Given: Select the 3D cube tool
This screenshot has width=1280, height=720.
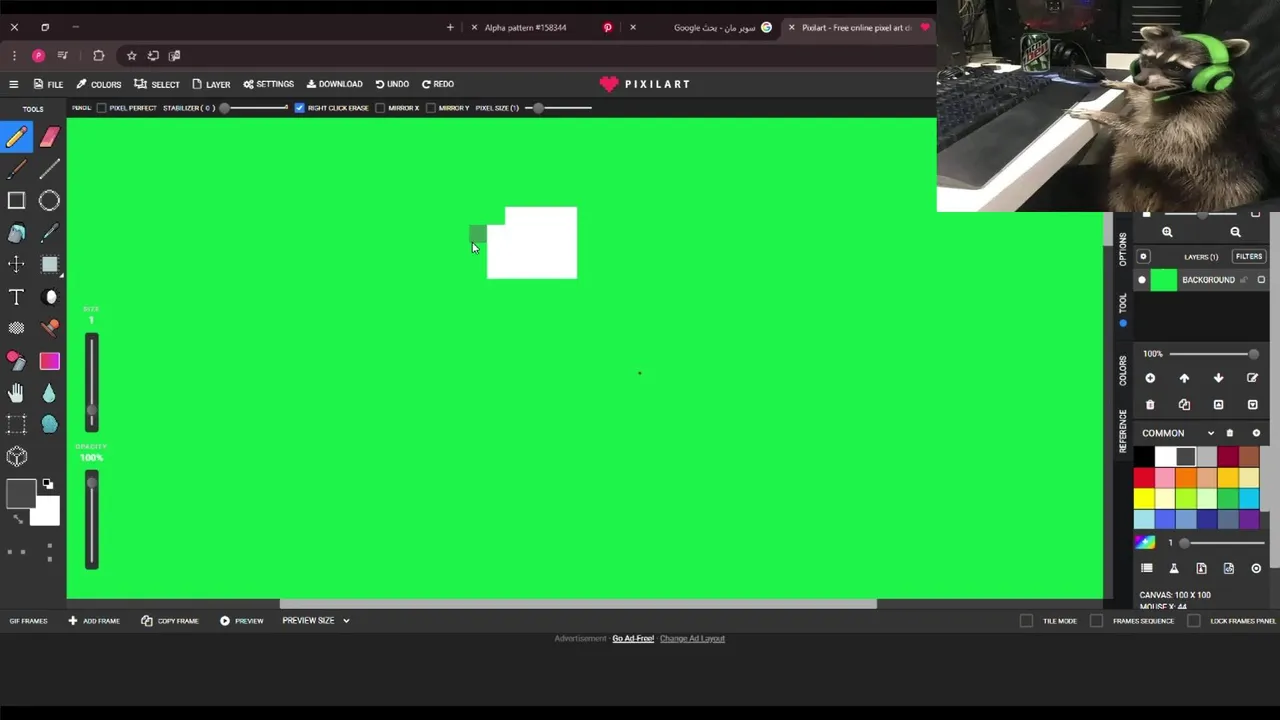Looking at the screenshot, I should click(x=16, y=457).
